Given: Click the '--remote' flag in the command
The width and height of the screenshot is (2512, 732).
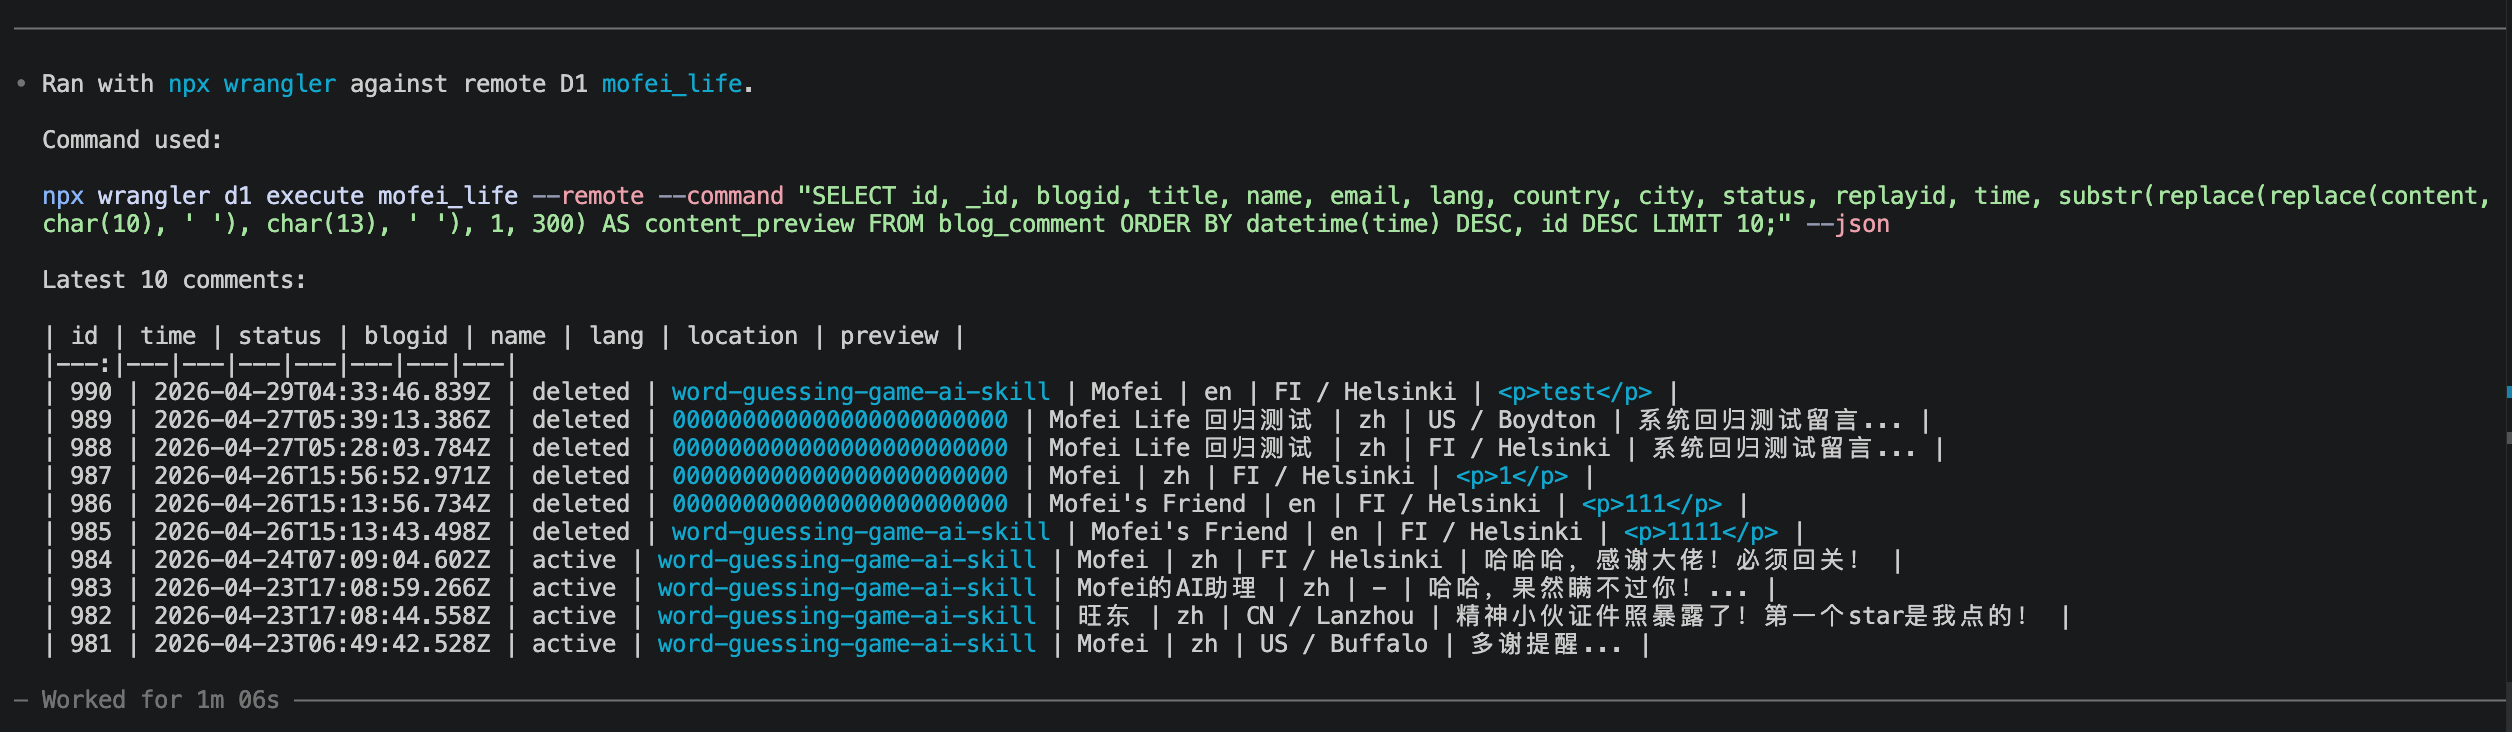Looking at the screenshot, I should (x=588, y=196).
